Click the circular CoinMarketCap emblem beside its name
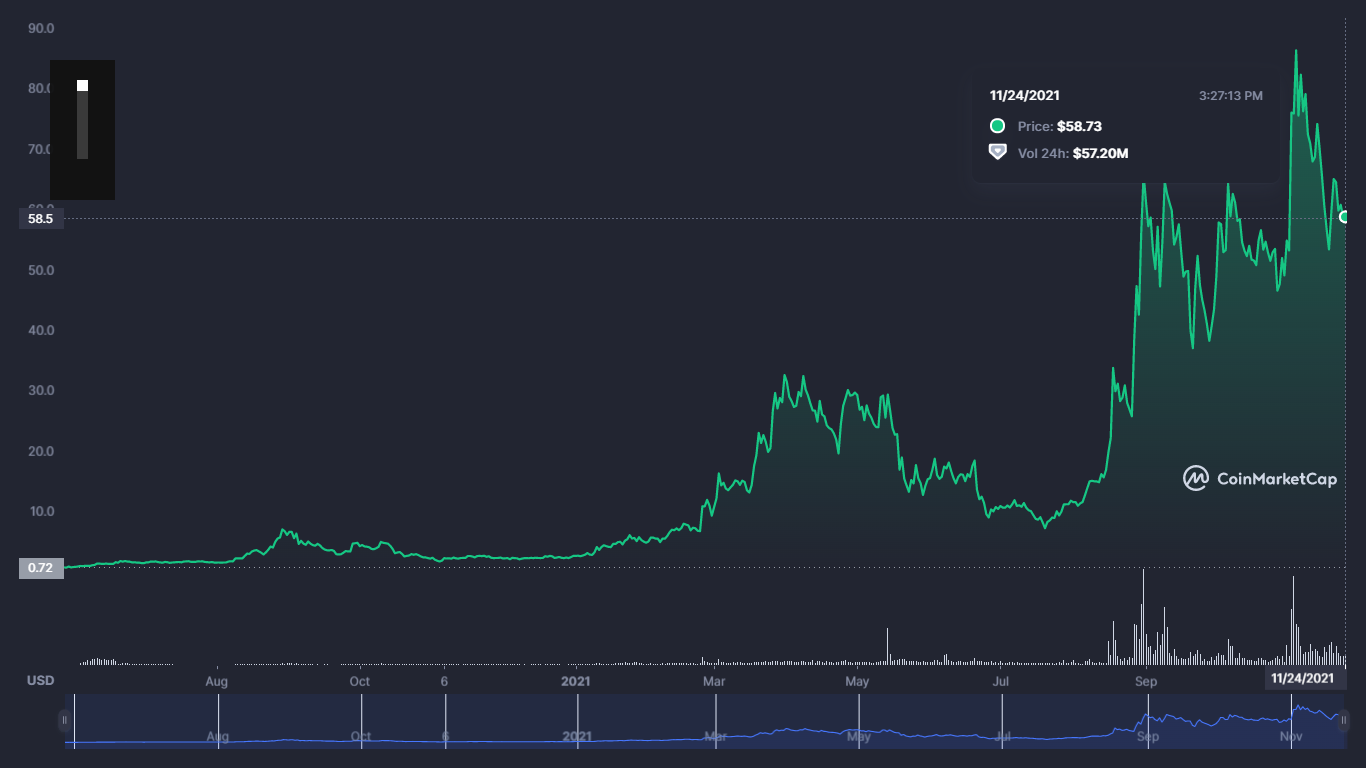 click(1196, 479)
